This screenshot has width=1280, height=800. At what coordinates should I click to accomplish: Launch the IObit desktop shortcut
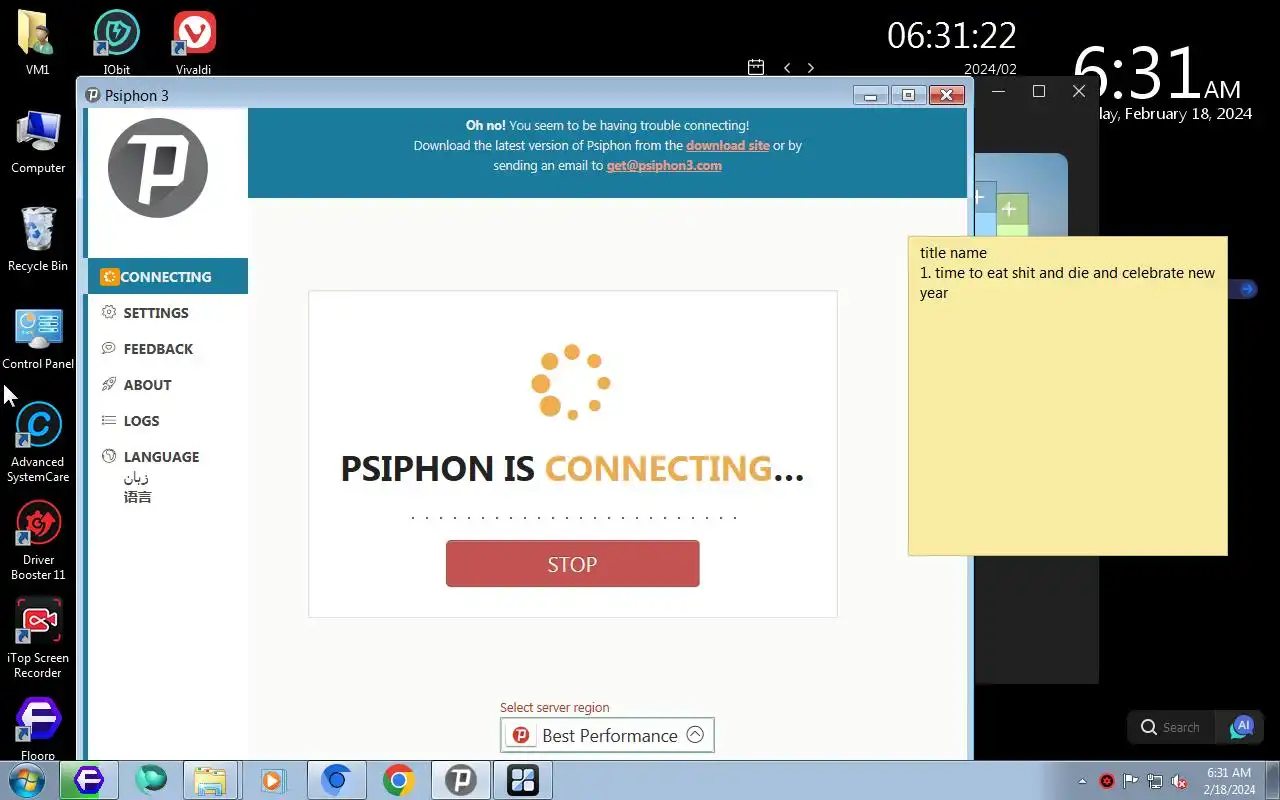coord(116,42)
